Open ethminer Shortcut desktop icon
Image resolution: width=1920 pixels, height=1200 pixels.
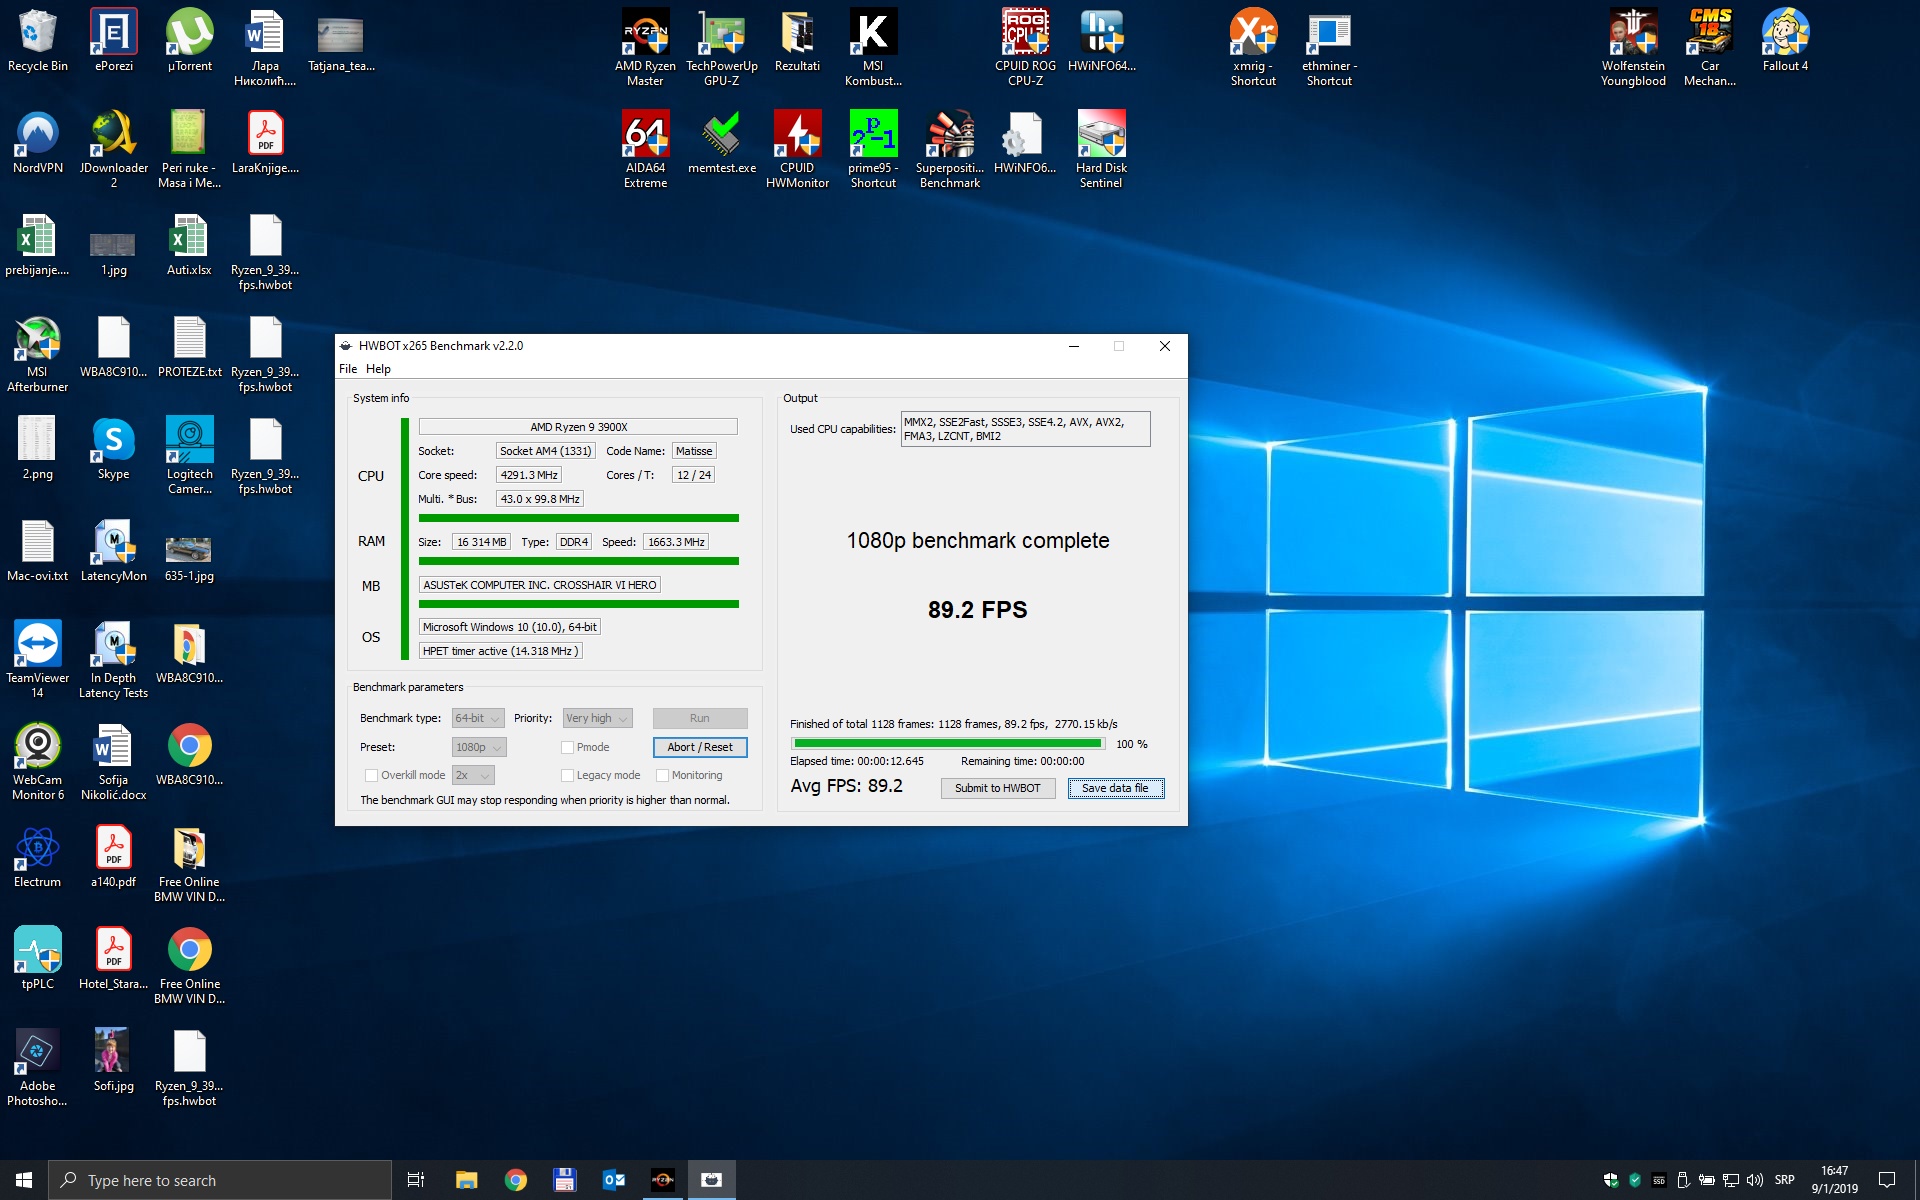(x=1329, y=47)
